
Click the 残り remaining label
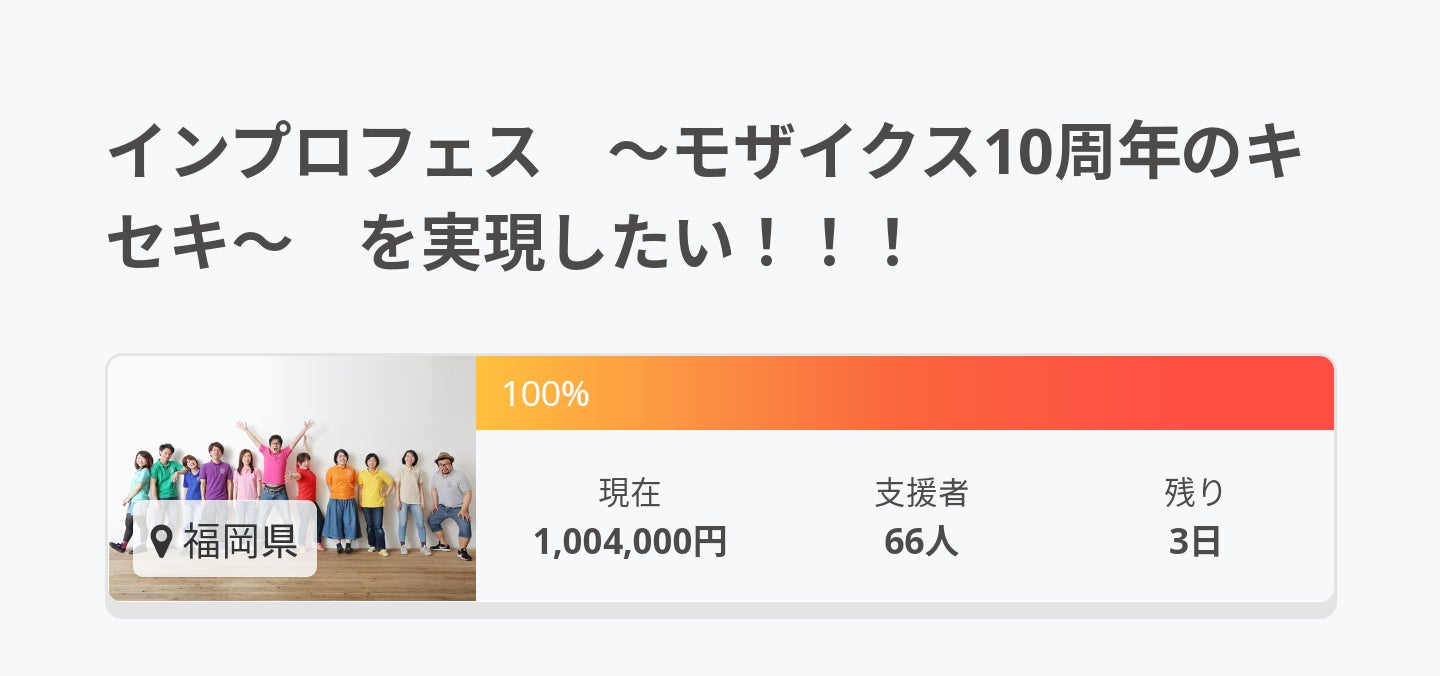coord(1195,492)
